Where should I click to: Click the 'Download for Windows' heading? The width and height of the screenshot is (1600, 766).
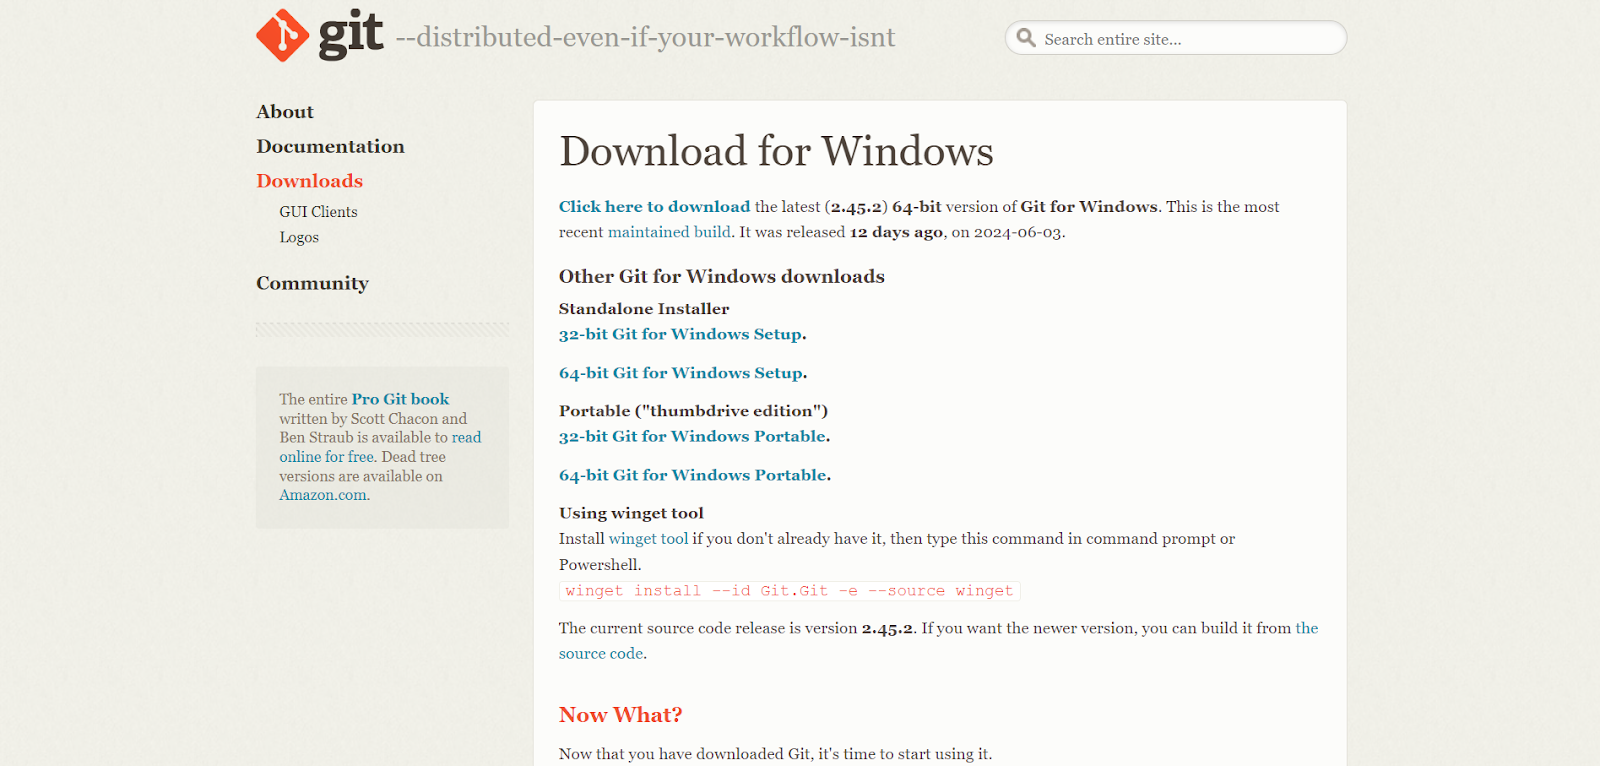coord(776,151)
